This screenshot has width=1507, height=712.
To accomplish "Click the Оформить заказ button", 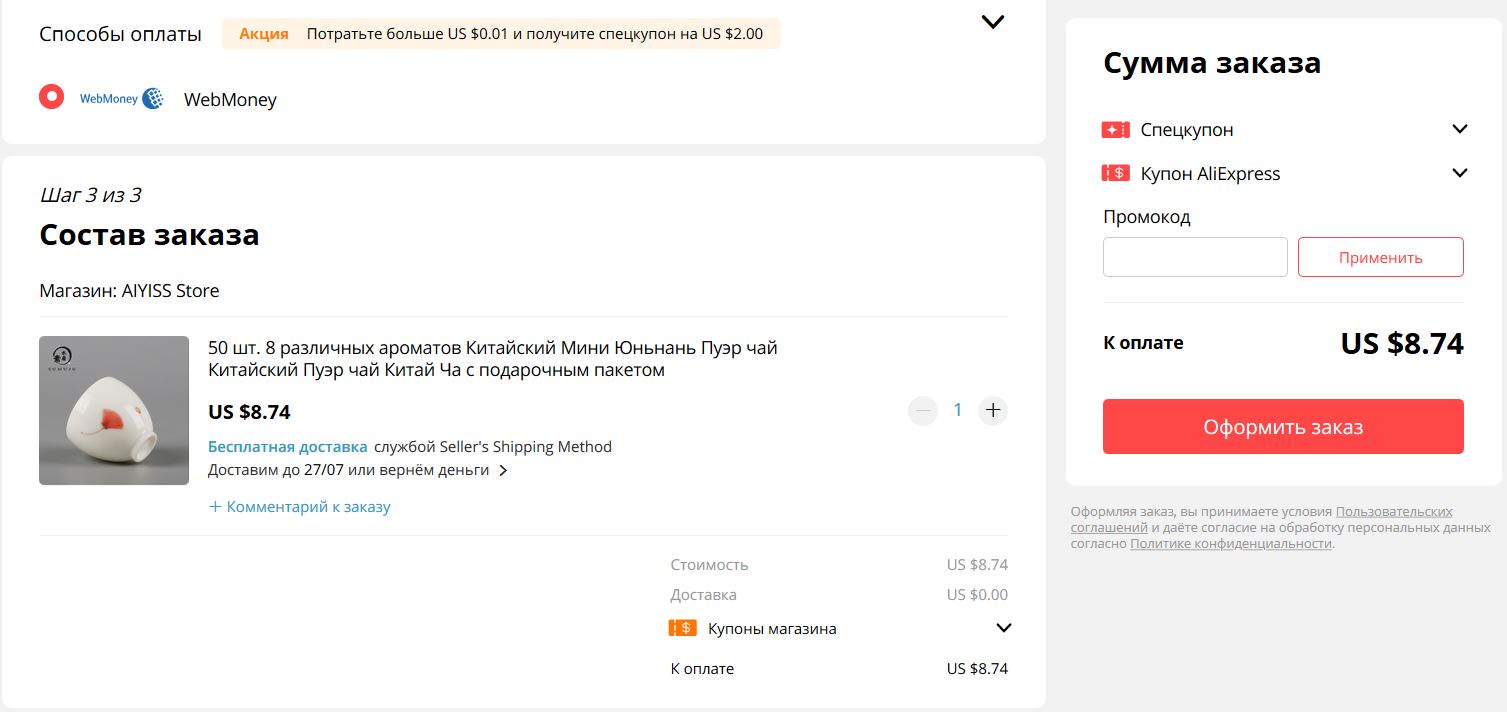I will pyautogui.click(x=1283, y=427).
